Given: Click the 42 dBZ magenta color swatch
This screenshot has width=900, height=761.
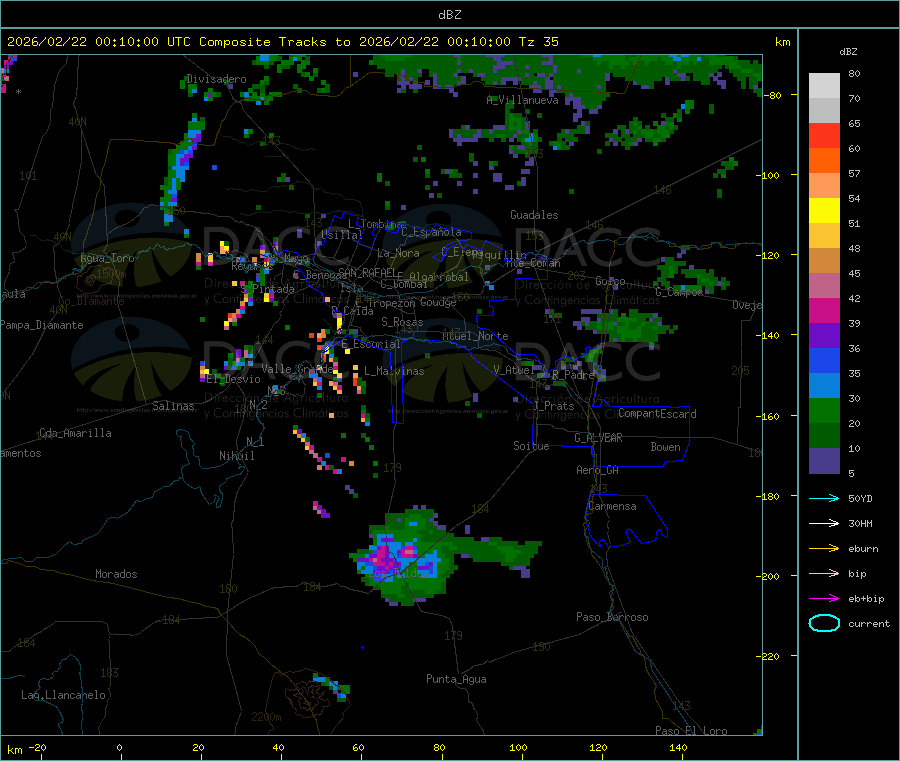Looking at the screenshot, I should [x=824, y=310].
